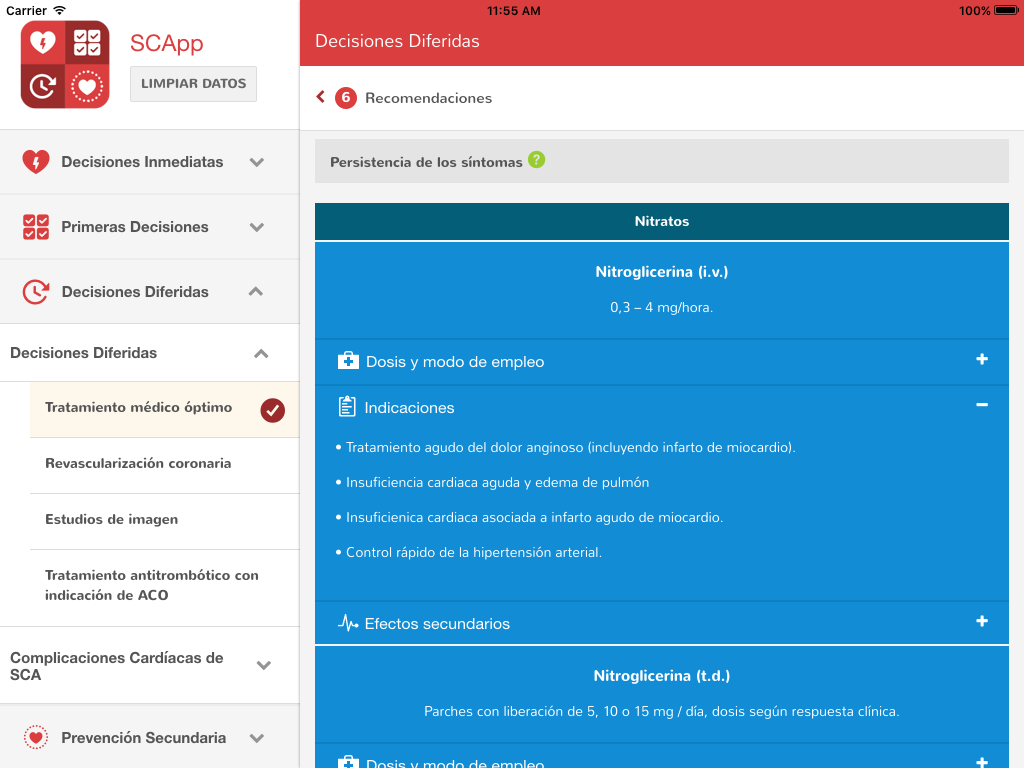
Task: Click the clipboard icon of Indicaciones
Action: pos(347,406)
